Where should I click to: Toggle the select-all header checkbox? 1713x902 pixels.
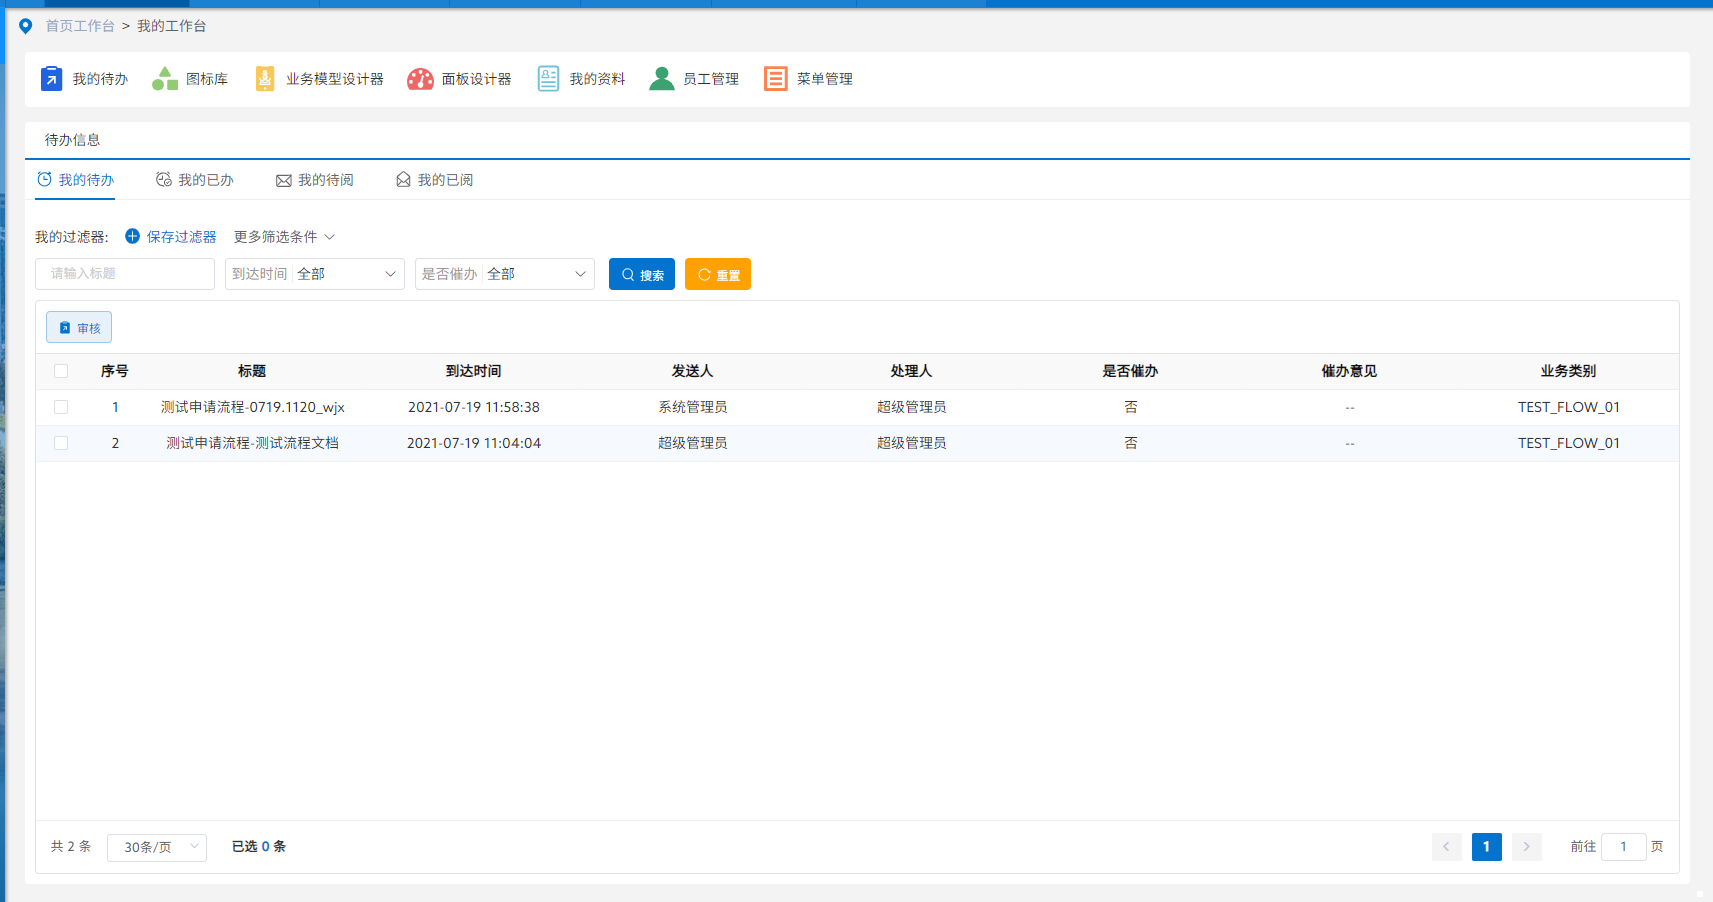(x=61, y=371)
